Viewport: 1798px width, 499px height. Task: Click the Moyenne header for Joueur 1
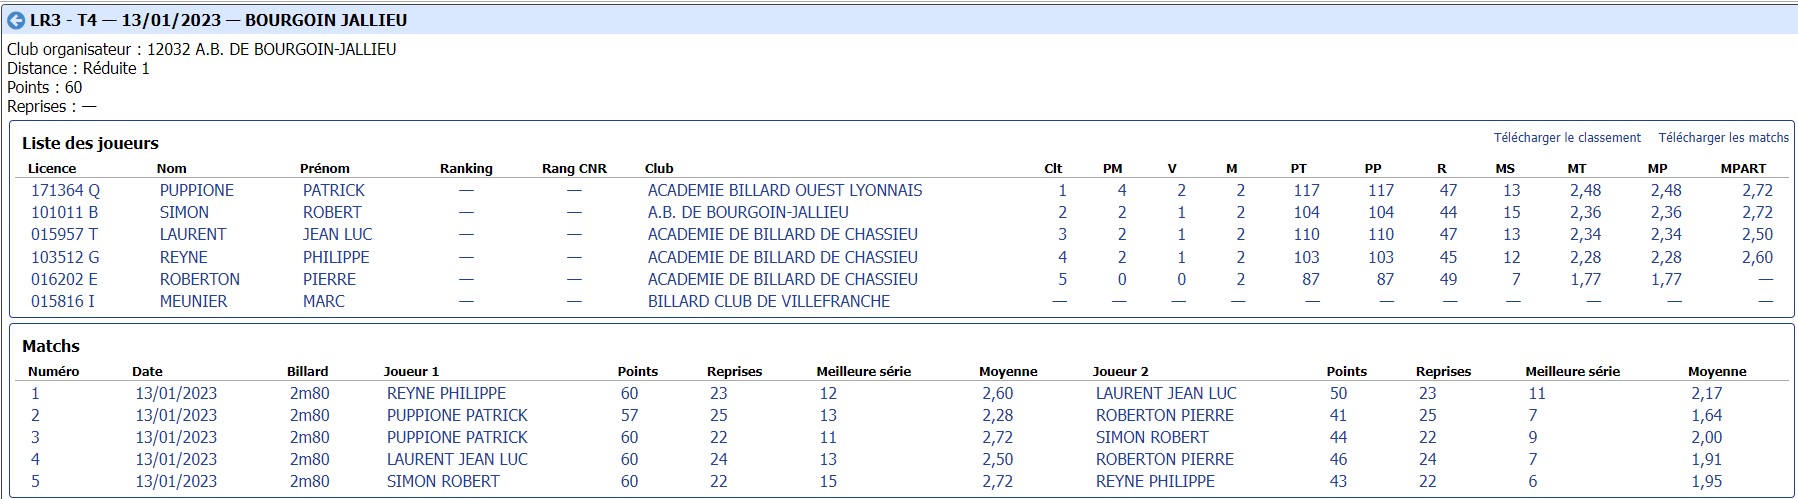pos(1008,371)
